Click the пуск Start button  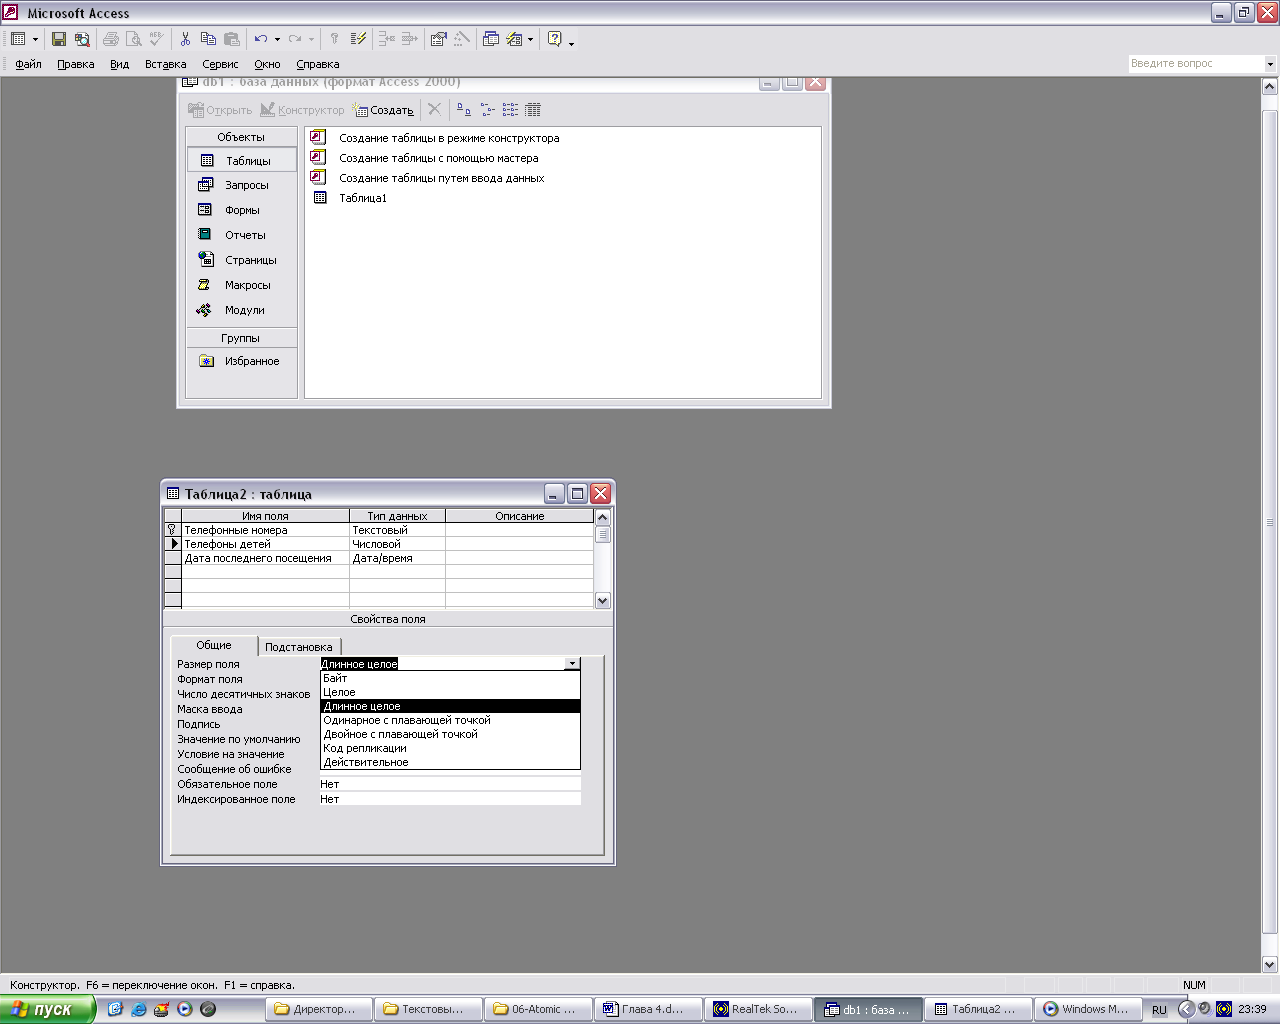(x=47, y=1009)
